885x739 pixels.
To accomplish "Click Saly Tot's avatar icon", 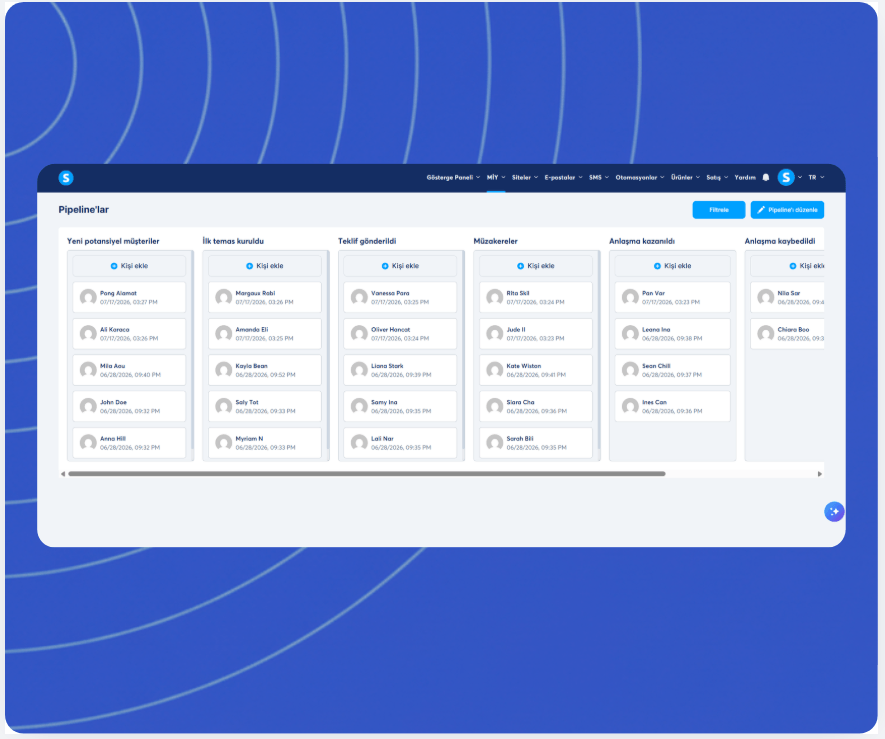I will pyautogui.click(x=224, y=406).
